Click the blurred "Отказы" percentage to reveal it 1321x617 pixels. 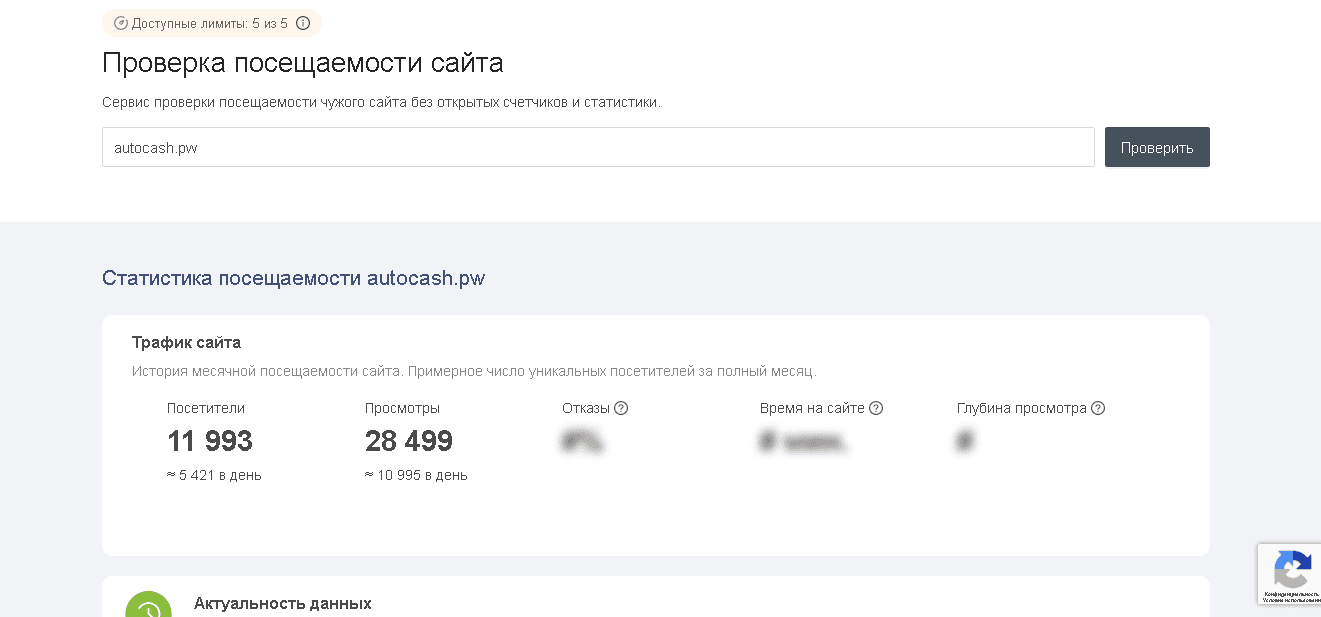coord(581,441)
